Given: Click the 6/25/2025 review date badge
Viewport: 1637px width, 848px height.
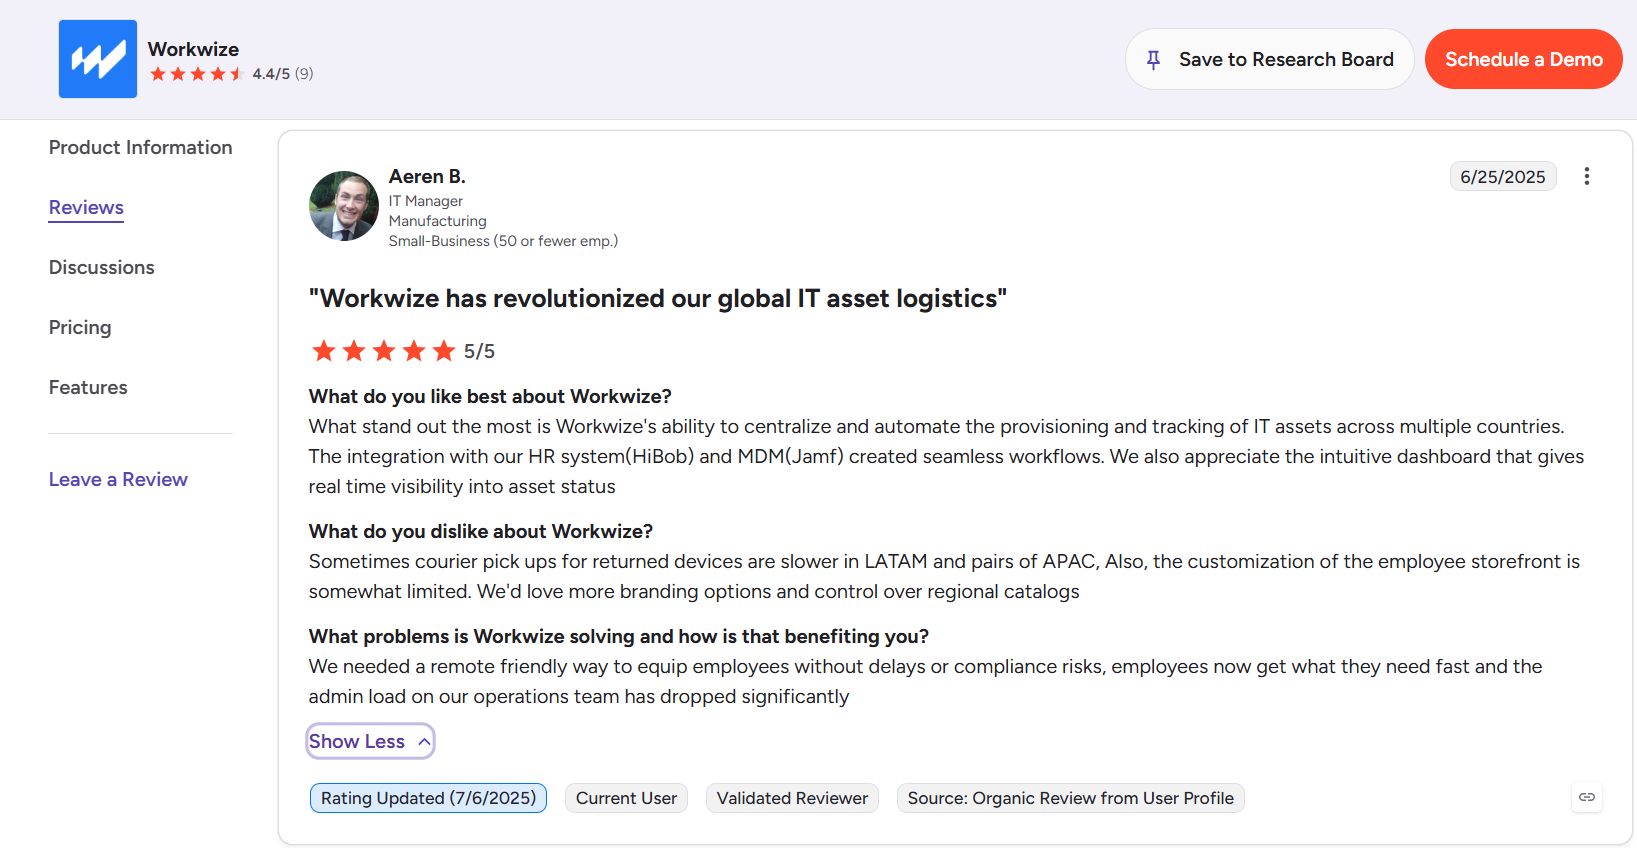Looking at the screenshot, I should (1503, 176).
